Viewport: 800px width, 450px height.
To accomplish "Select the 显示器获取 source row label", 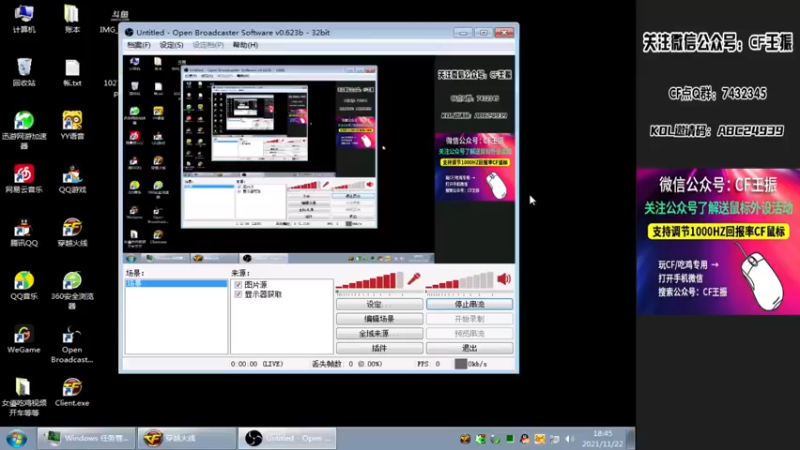I will click(263, 294).
